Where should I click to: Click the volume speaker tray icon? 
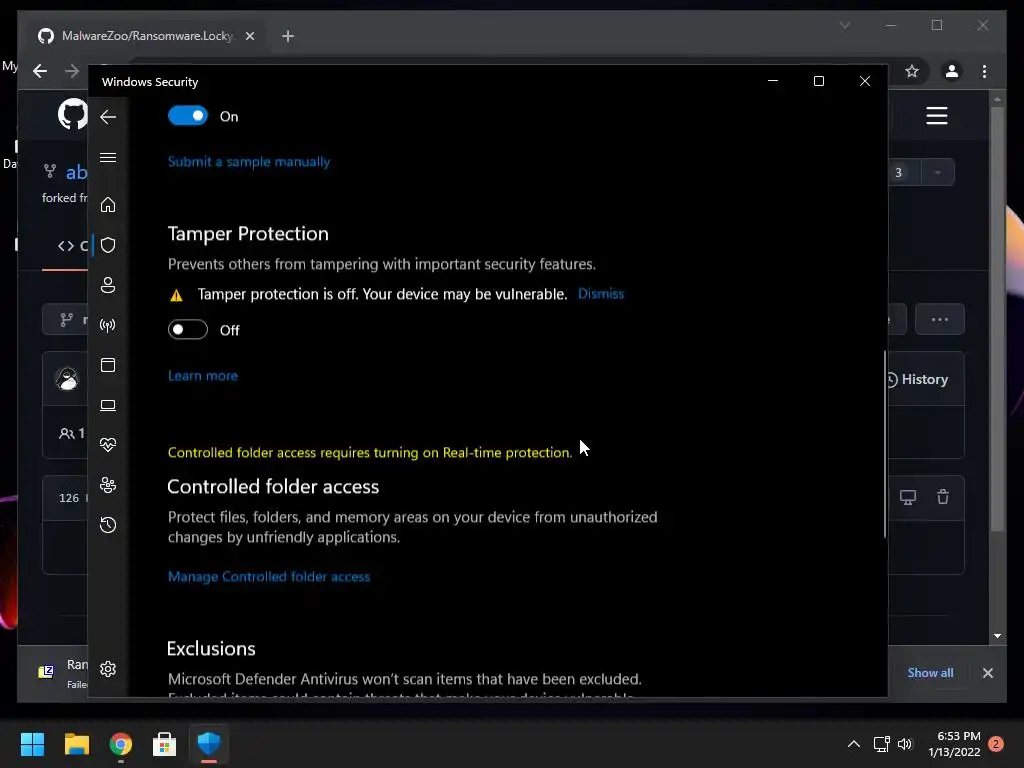905,744
